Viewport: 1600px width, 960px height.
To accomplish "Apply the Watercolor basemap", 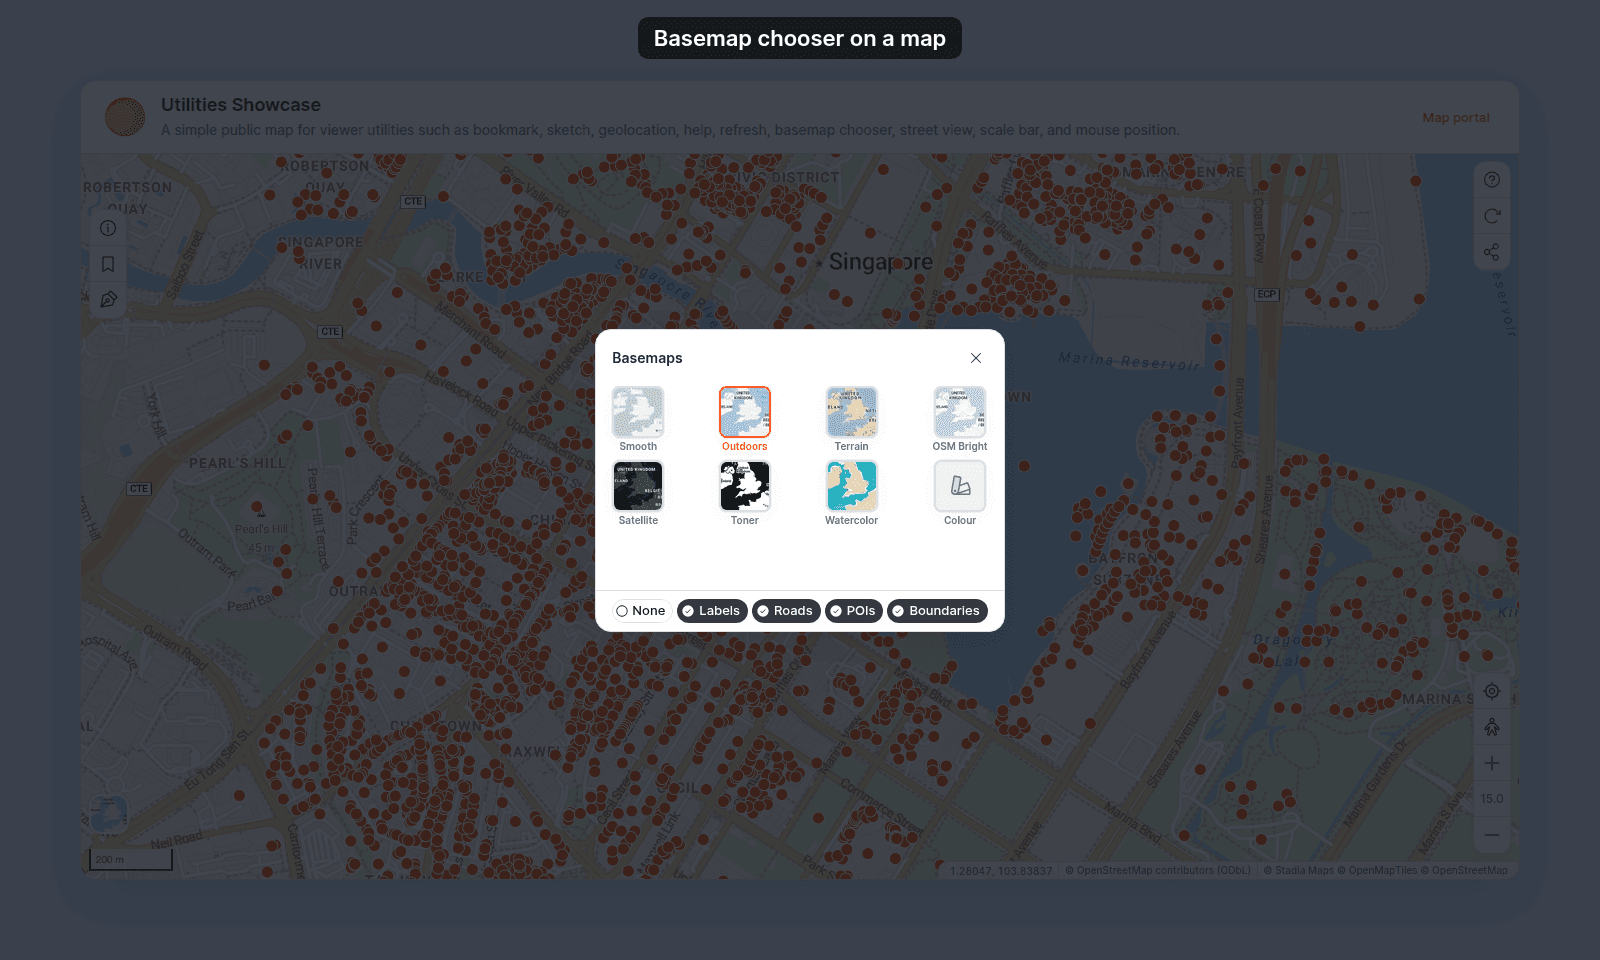I will [852, 486].
